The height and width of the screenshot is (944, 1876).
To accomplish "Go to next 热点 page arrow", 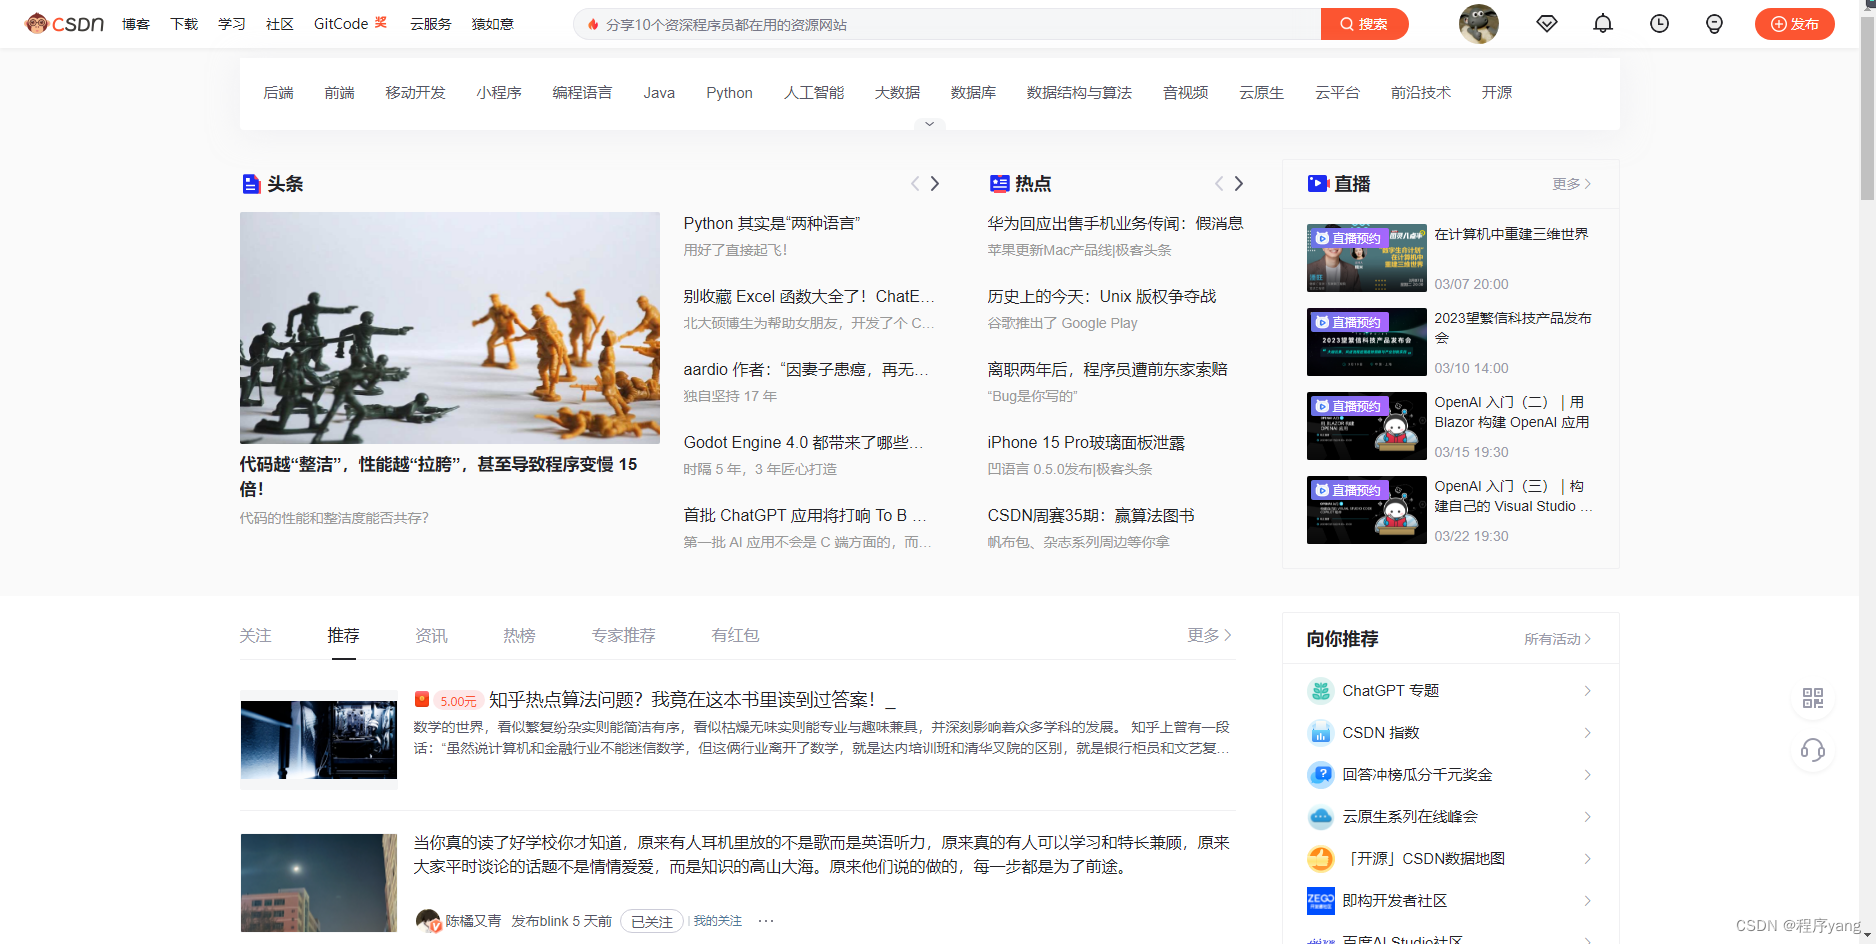I will 1239,184.
